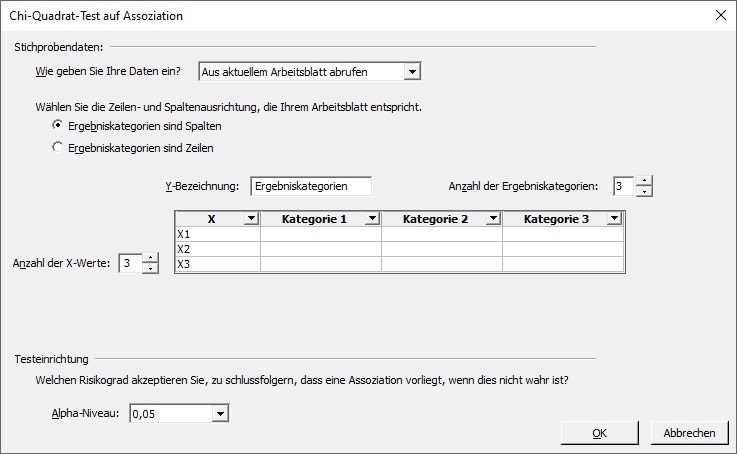The width and height of the screenshot is (737, 454).
Task: Click the X1 cell under Kategorie 3
Action: 563,234
